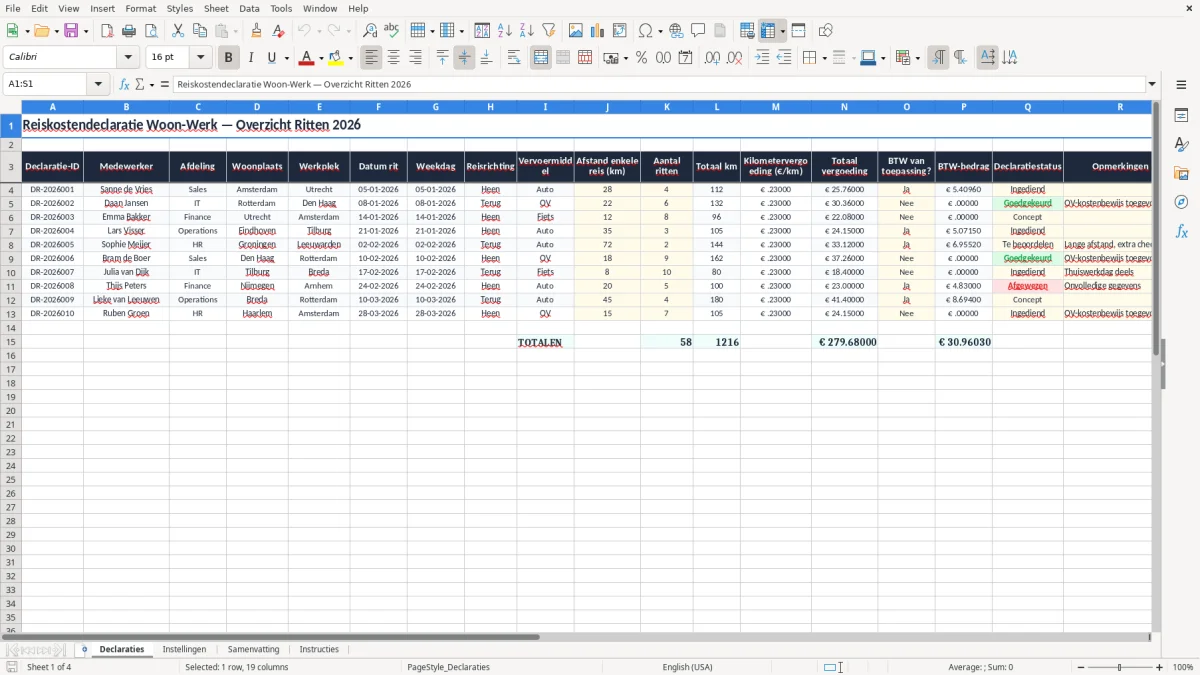Apply red font color swatch
1200x675 pixels.
coord(307,58)
